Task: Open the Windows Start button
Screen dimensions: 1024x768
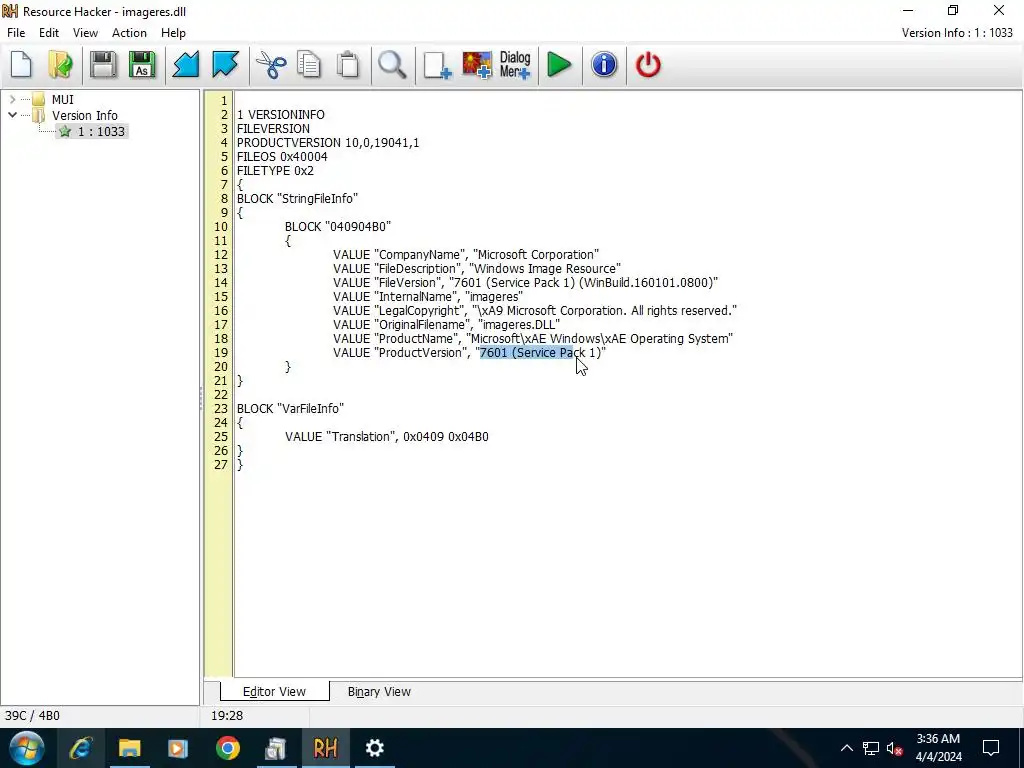Action: click(x=27, y=748)
